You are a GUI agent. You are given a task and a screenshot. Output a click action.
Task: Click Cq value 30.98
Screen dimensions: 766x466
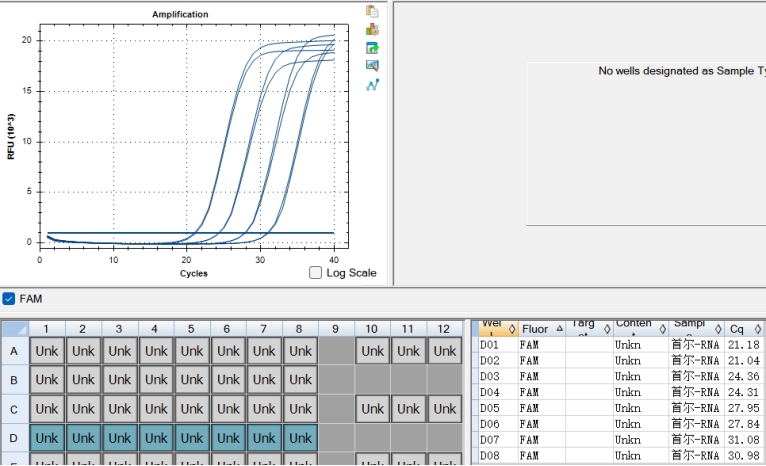(x=744, y=456)
